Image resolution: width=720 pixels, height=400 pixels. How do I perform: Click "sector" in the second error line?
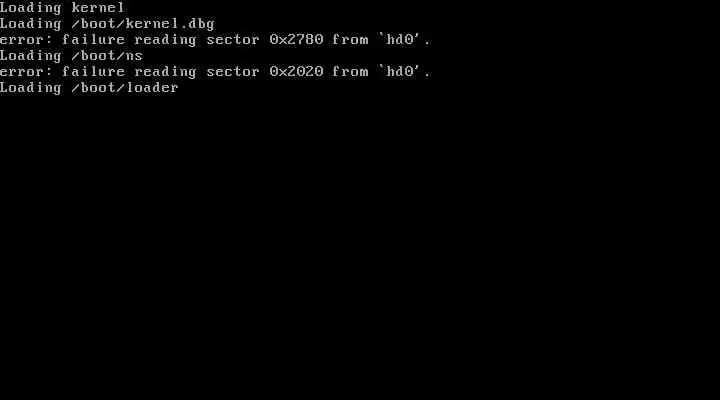pos(233,72)
